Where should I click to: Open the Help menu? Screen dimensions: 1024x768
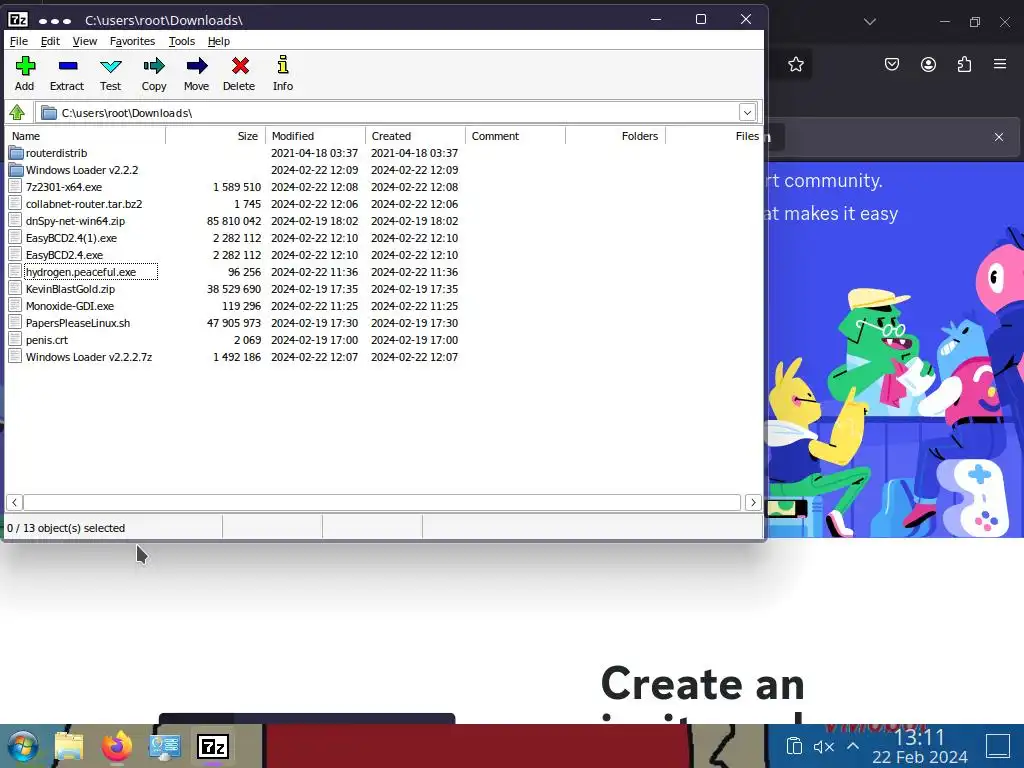coord(219,41)
